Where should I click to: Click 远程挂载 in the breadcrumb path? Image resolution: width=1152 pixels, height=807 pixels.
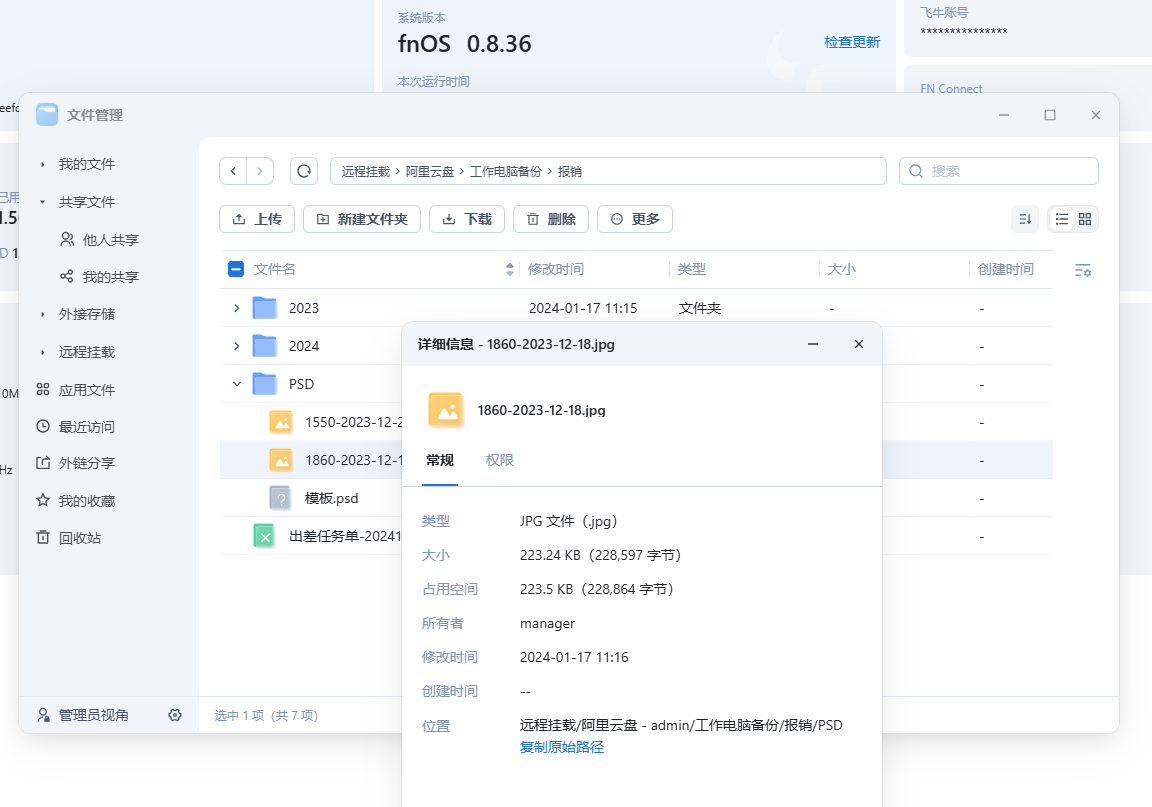point(366,171)
